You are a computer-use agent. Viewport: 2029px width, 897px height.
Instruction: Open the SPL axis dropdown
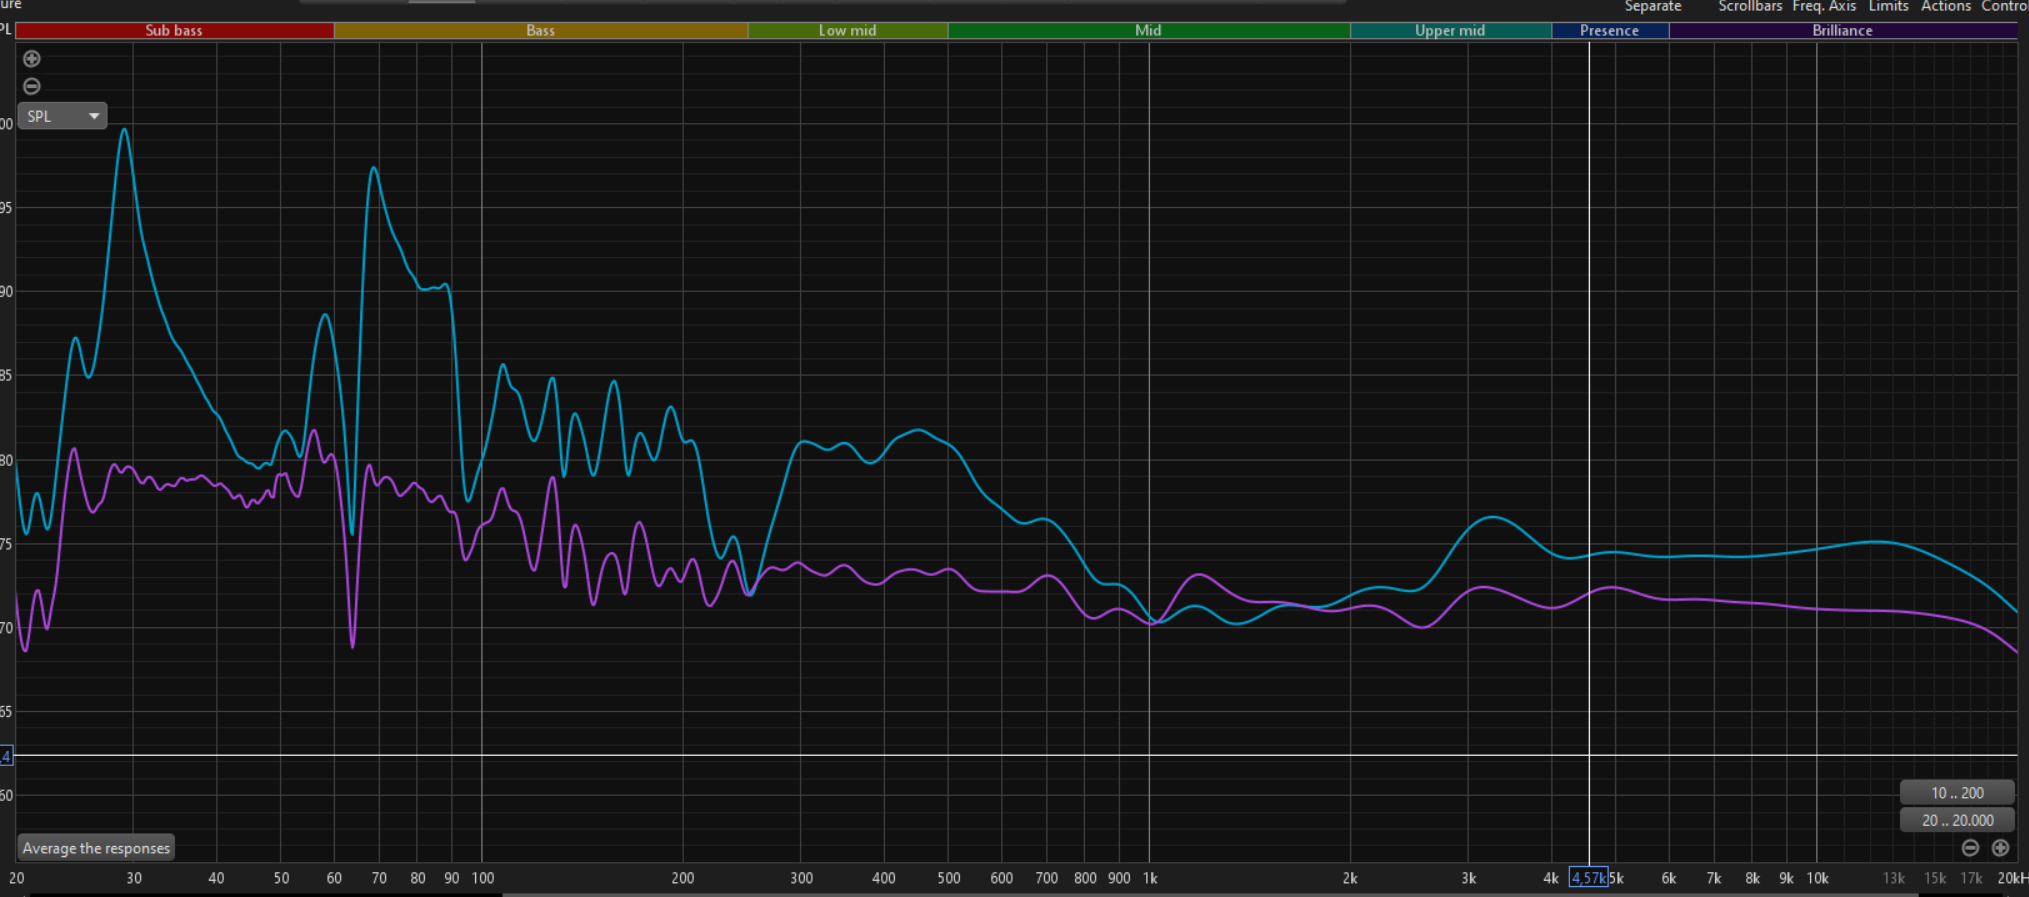click(x=63, y=116)
